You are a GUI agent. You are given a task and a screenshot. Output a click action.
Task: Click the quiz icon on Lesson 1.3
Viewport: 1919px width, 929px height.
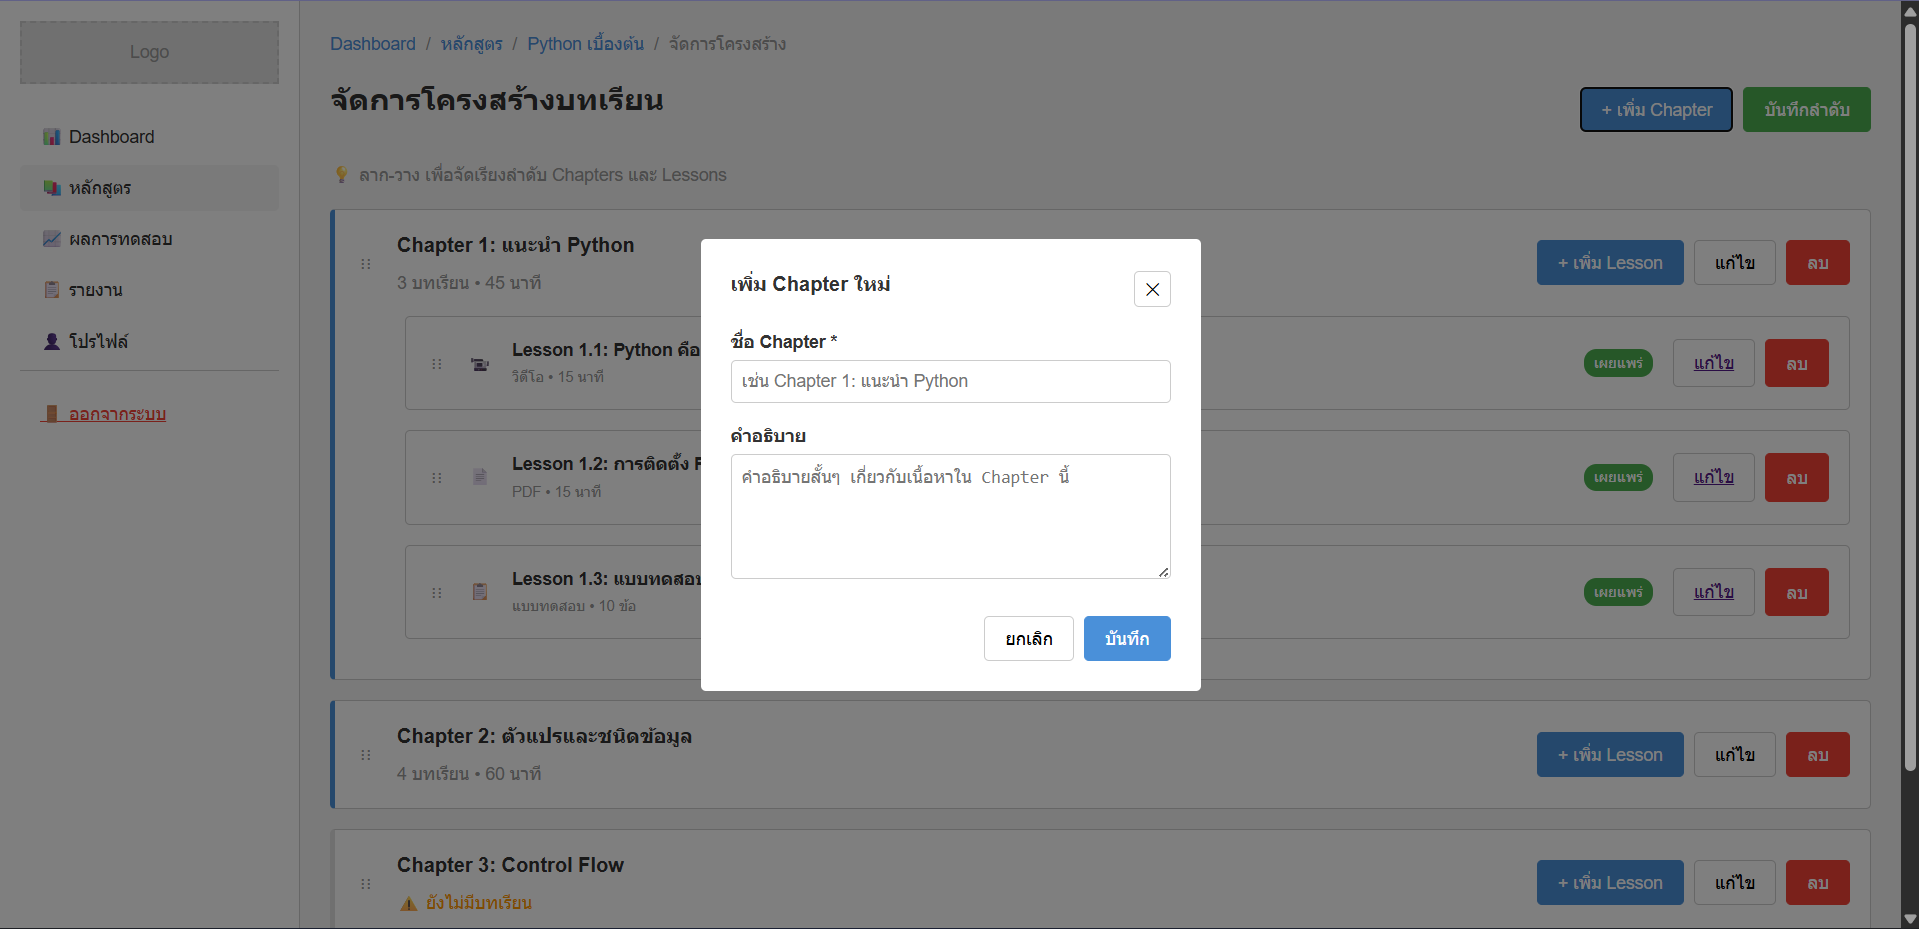[479, 592]
